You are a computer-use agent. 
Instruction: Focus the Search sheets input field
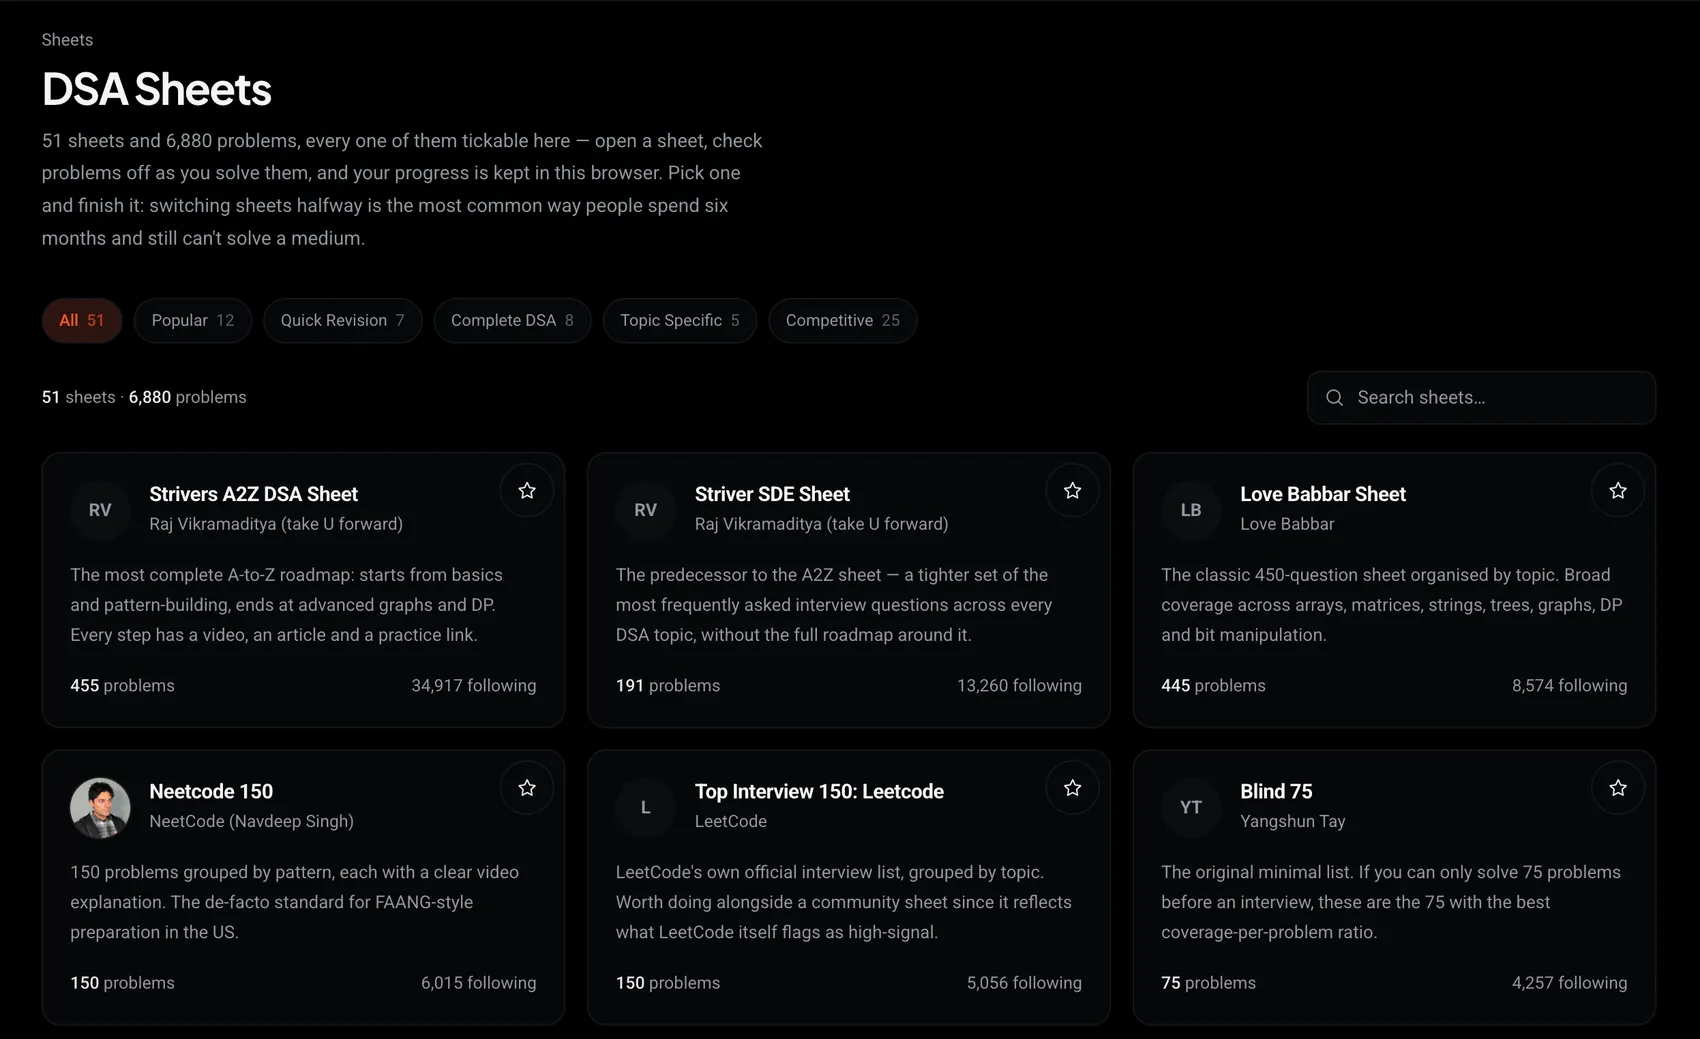coord(1481,398)
